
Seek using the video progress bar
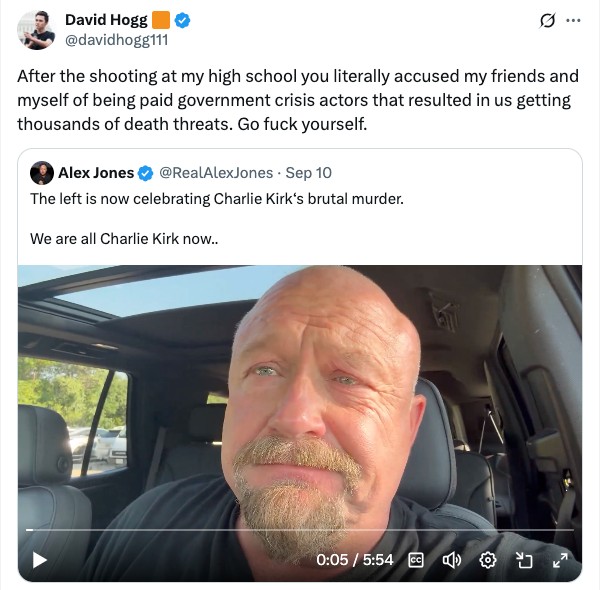[x=300, y=530]
